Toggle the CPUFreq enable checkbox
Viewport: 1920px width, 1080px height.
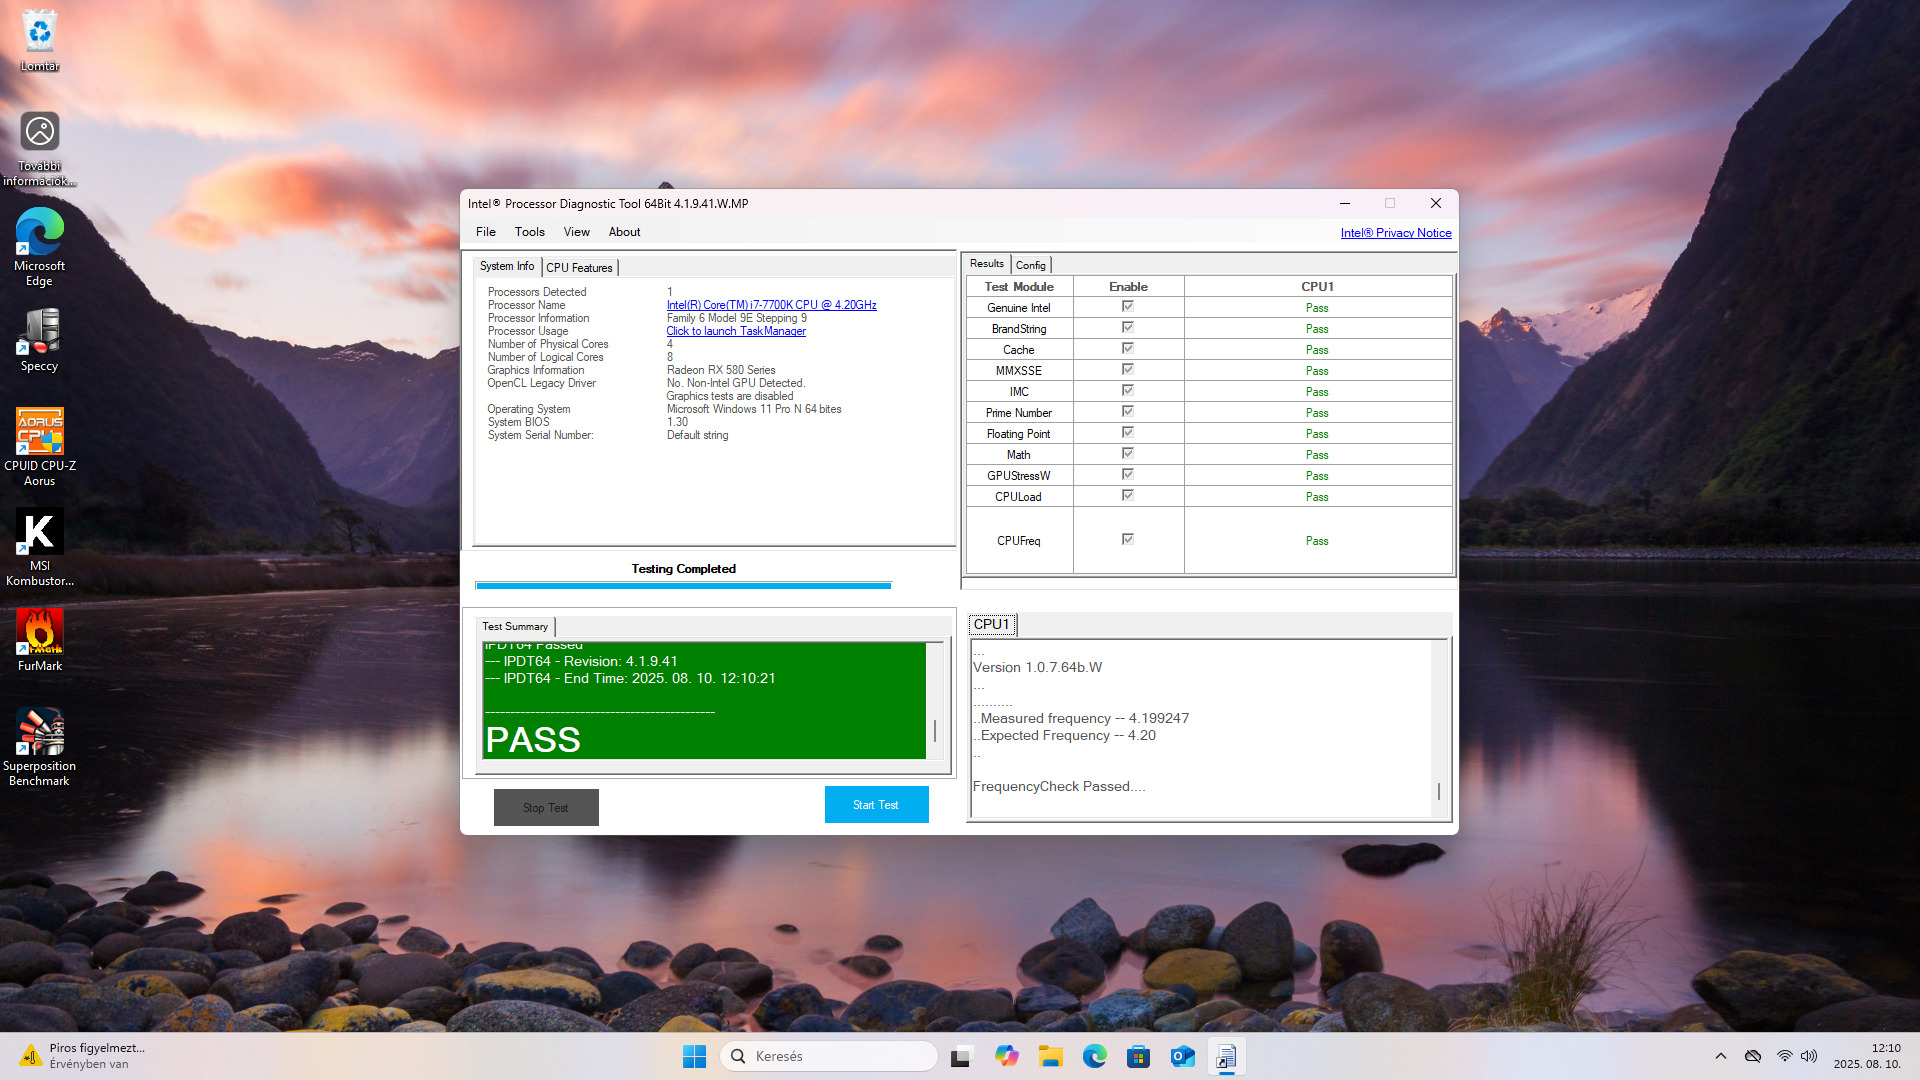[x=1127, y=540]
